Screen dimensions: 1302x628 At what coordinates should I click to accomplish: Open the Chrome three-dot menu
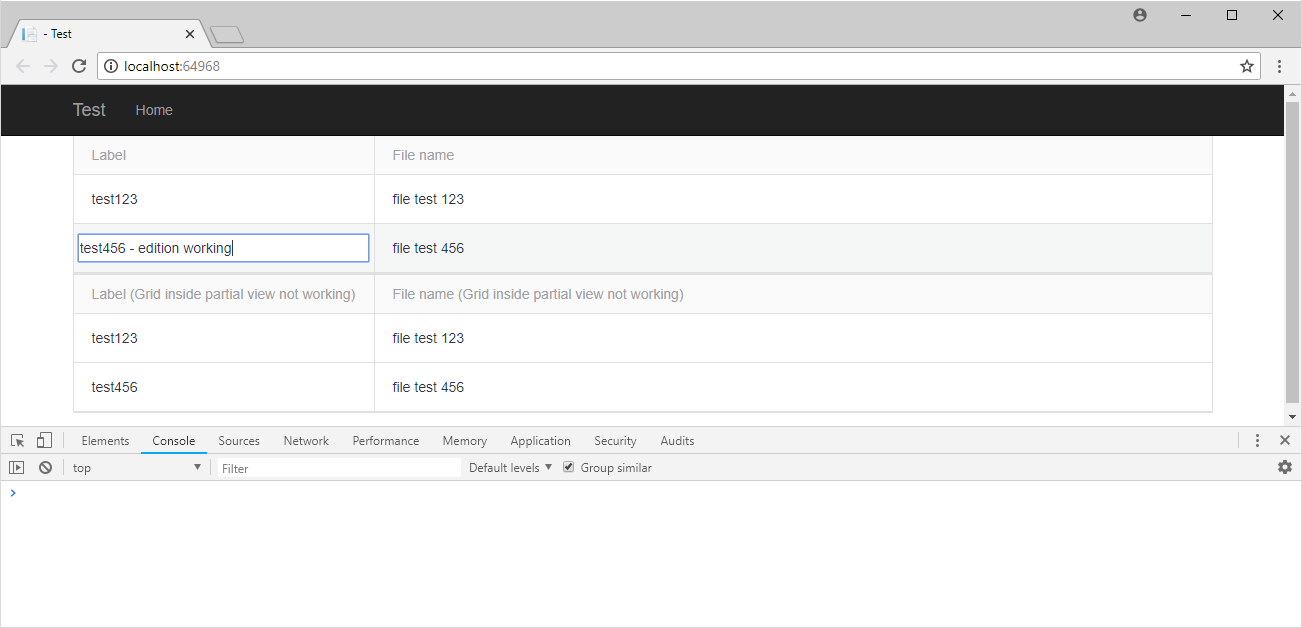[1280, 67]
